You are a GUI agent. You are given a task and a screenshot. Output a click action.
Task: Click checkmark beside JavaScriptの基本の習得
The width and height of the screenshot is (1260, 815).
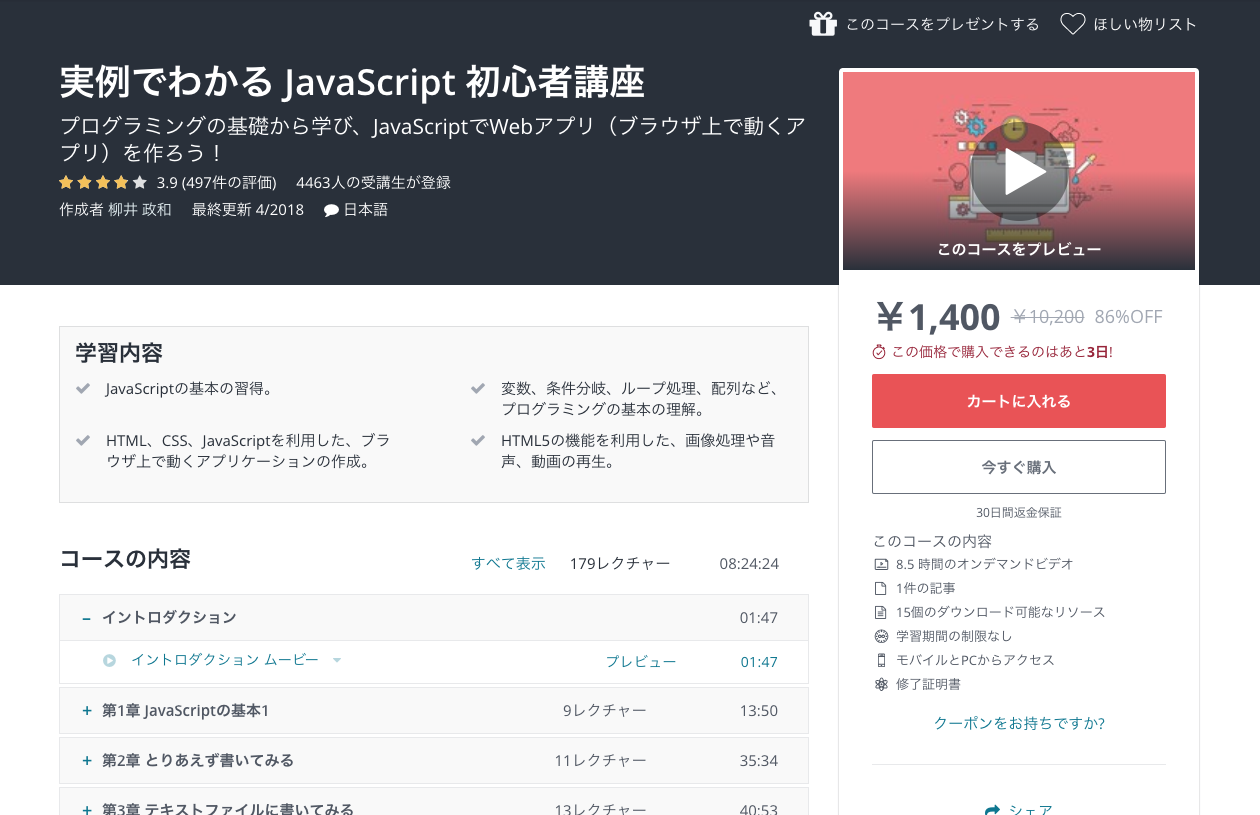coord(83,388)
